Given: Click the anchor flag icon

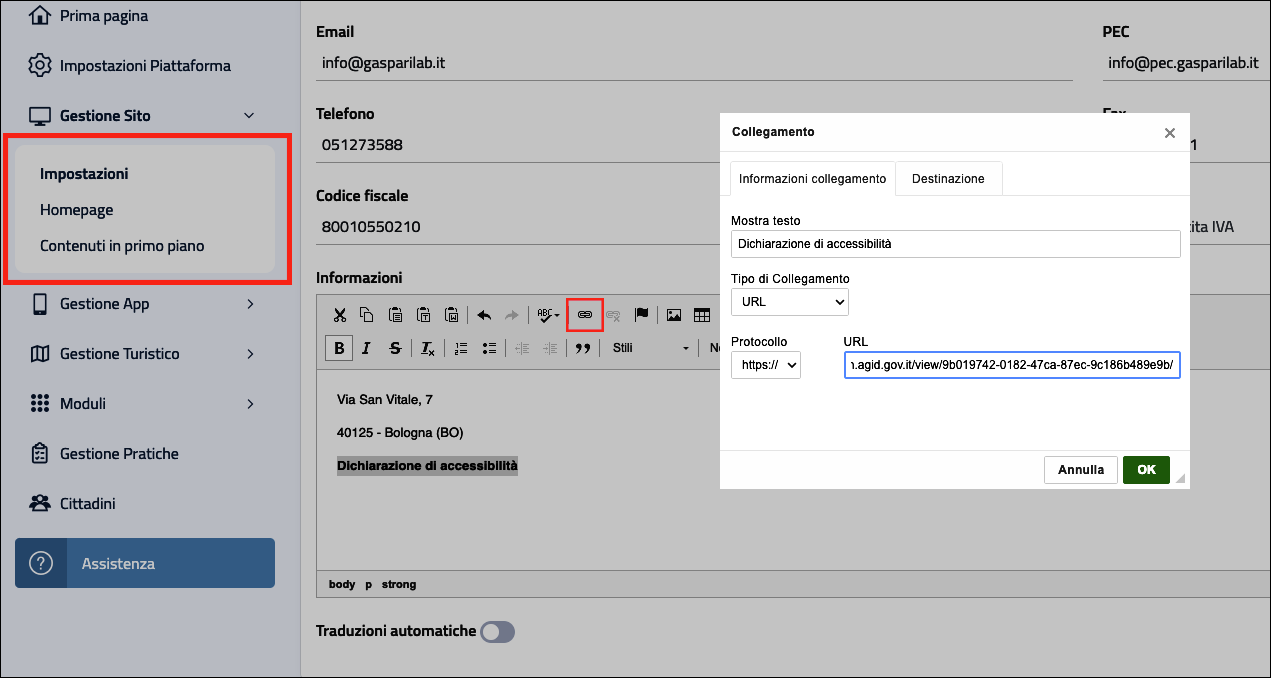Looking at the screenshot, I should pyautogui.click(x=642, y=315).
